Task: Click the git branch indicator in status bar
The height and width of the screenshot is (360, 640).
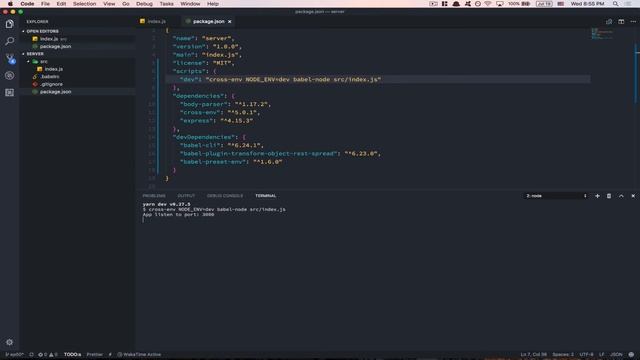Action: click(x=15, y=354)
